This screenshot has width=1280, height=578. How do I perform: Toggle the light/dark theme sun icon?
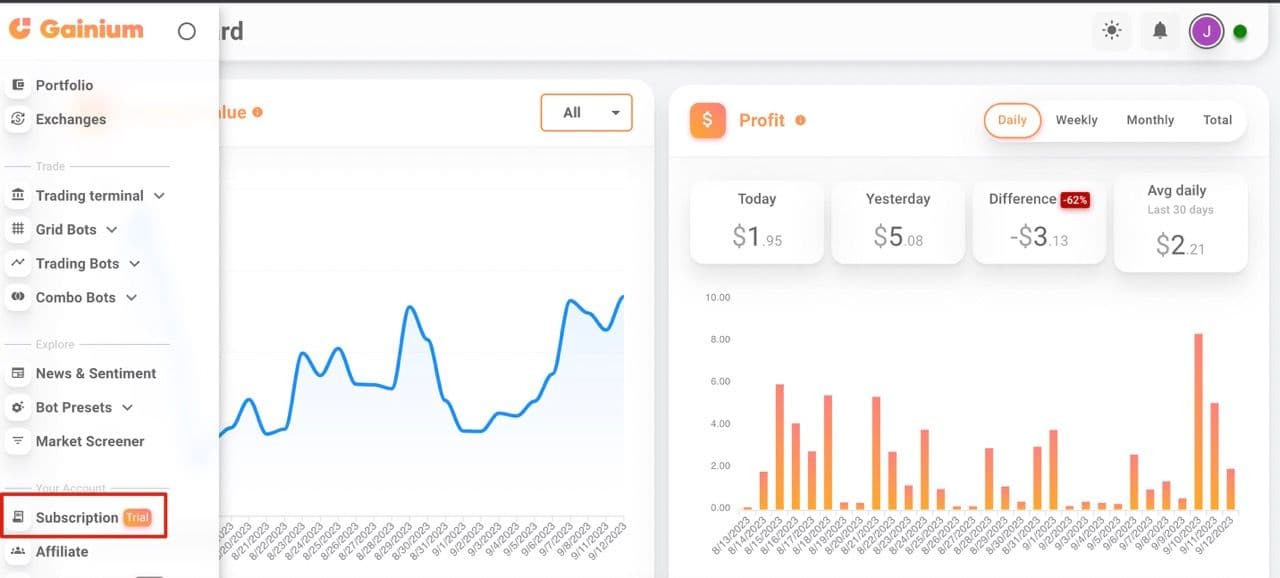[1111, 31]
